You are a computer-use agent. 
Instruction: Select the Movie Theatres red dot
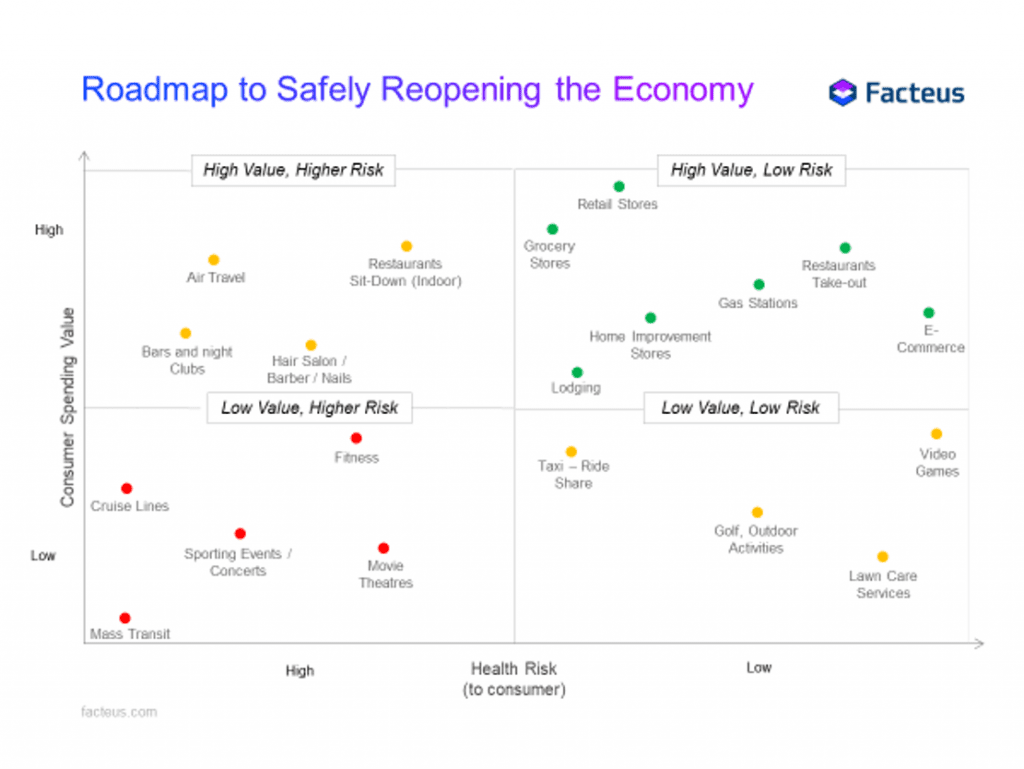383,548
